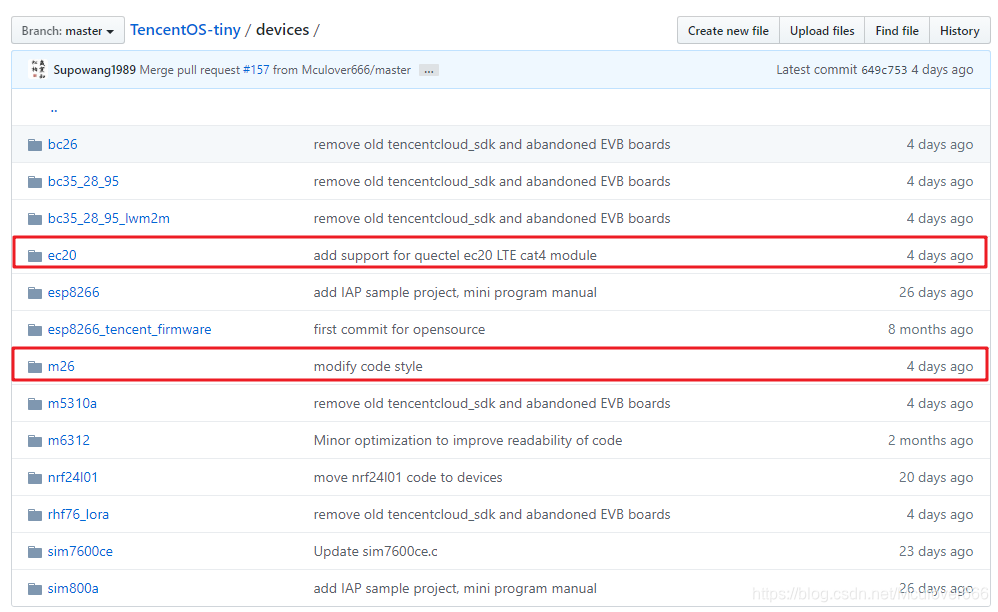Click the folder icon for rhf76_lora
The image size is (998, 612).
tap(35, 514)
